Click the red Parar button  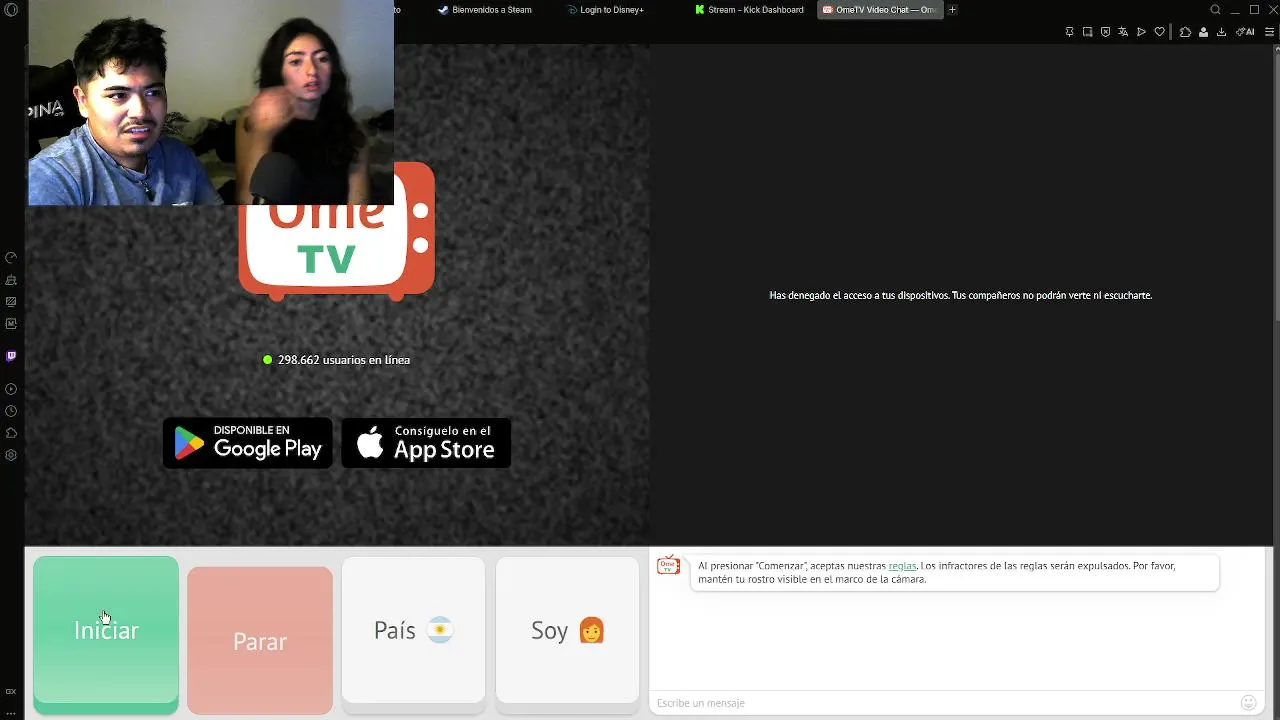click(260, 641)
